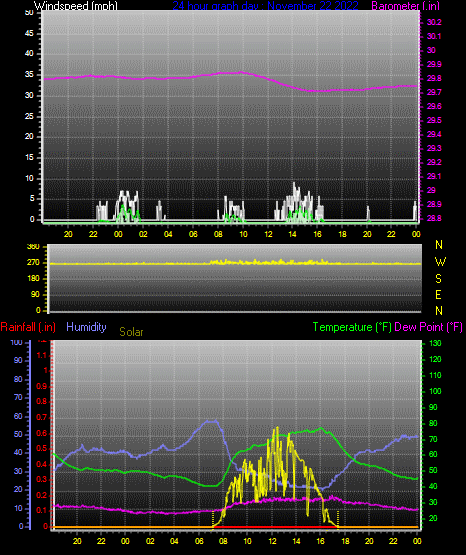The image size is (466, 555).
Task: Click the "24 hour graph day : November 22 2022" heading
Action: coord(265,6)
